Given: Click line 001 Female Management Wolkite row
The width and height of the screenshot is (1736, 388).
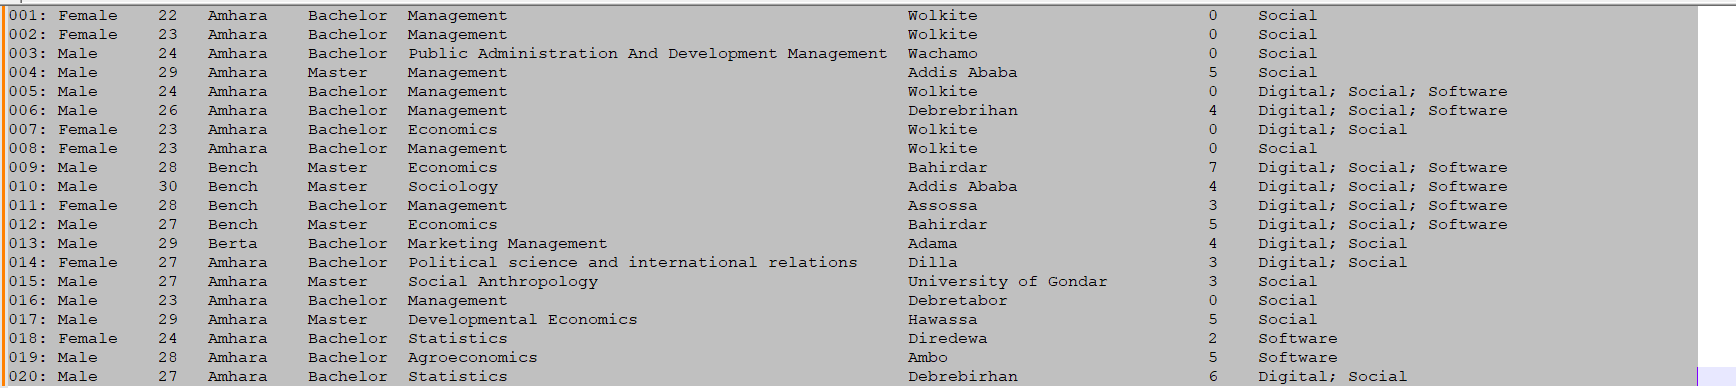Looking at the screenshot, I should click(853, 16).
